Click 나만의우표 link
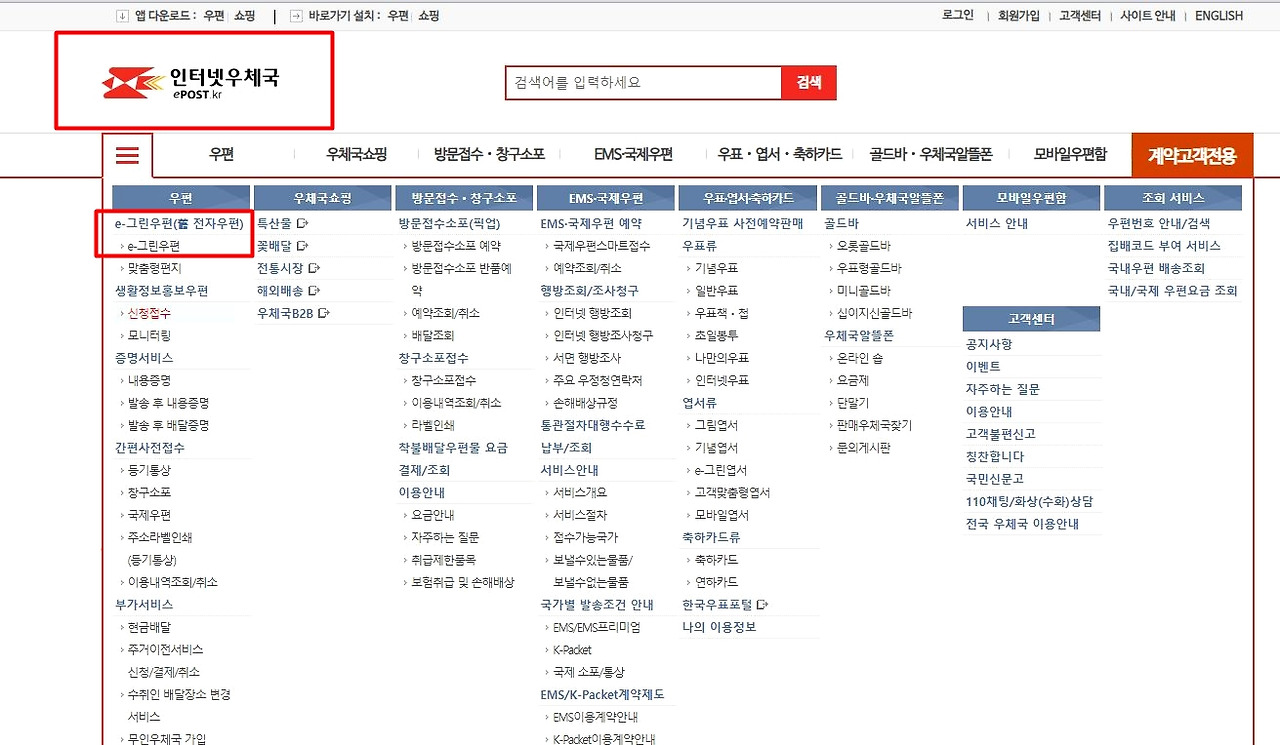The image size is (1280, 745). click(722, 358)
